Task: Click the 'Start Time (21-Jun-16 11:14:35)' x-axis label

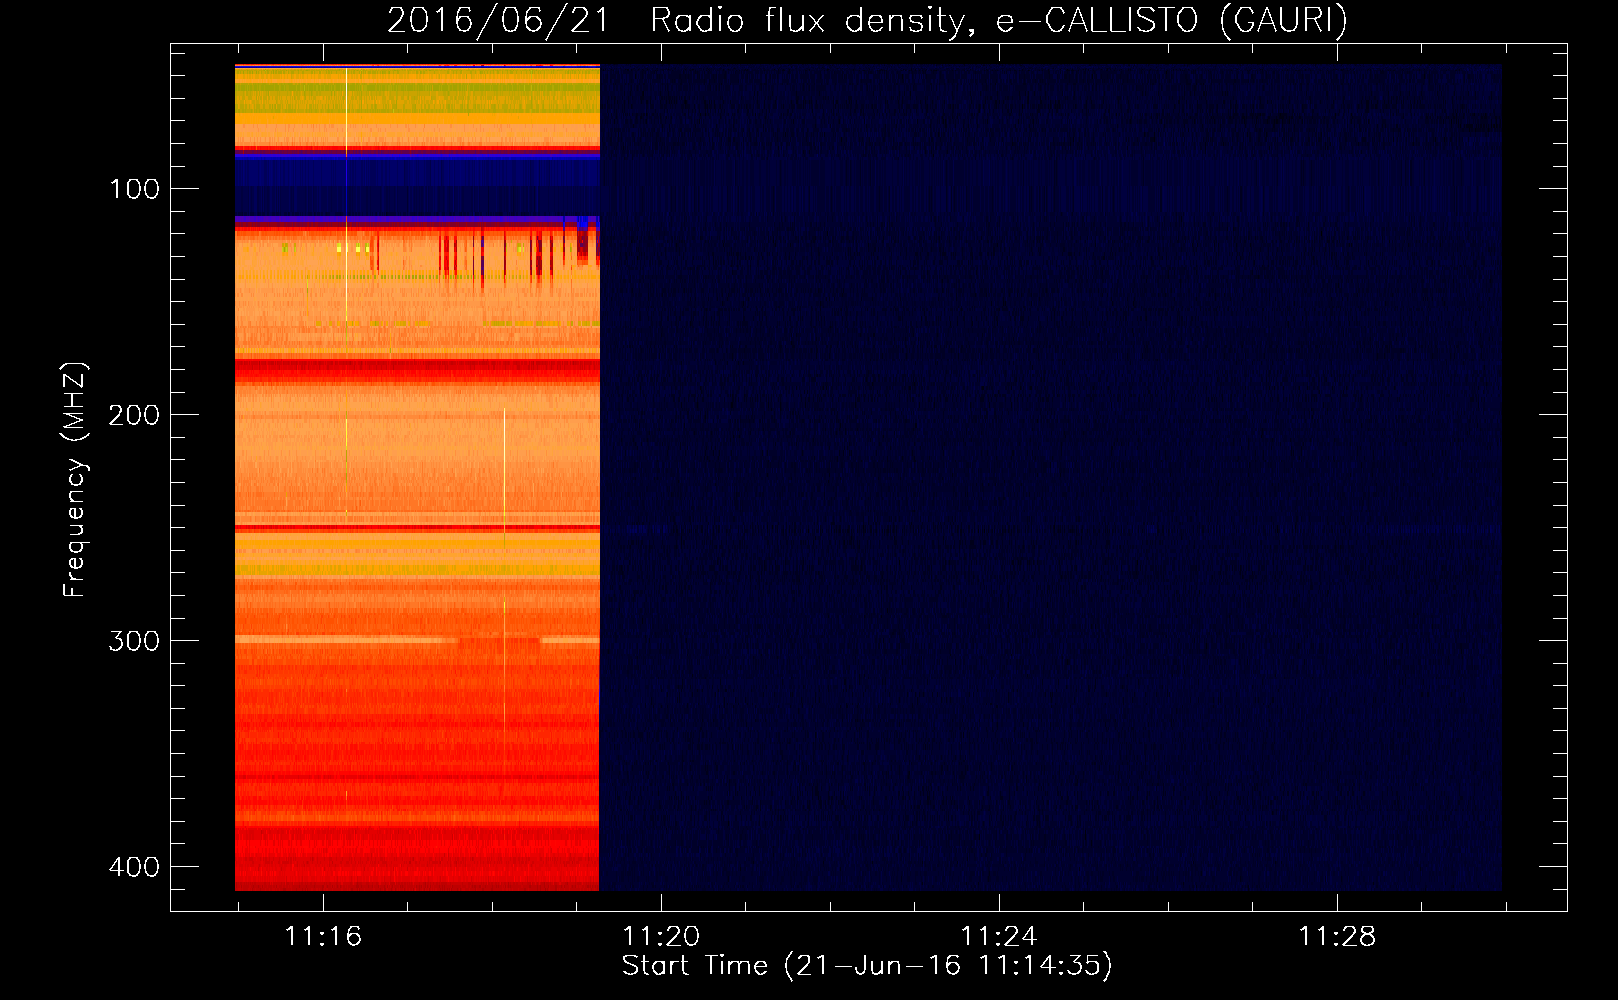Action: (867, 966)
